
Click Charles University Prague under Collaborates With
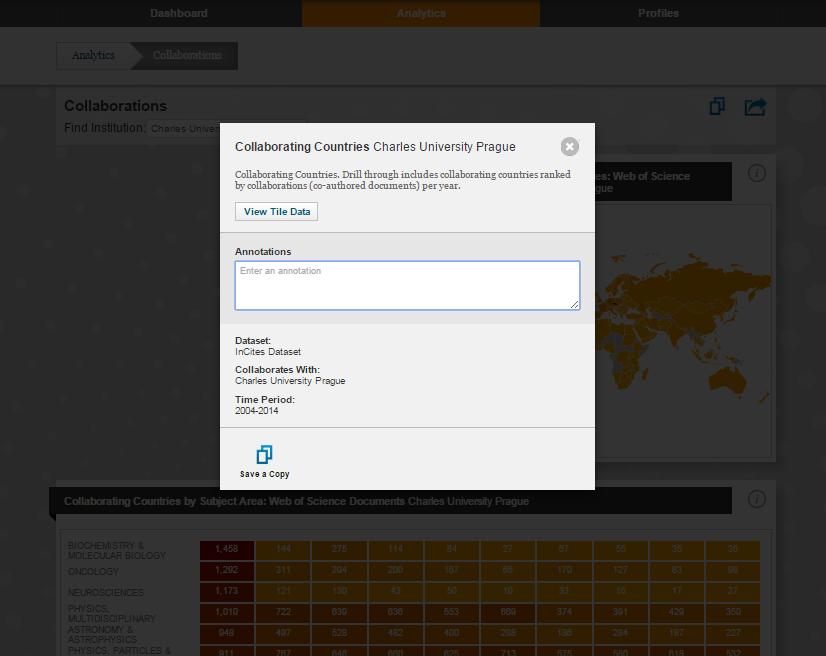click(290, 381)
